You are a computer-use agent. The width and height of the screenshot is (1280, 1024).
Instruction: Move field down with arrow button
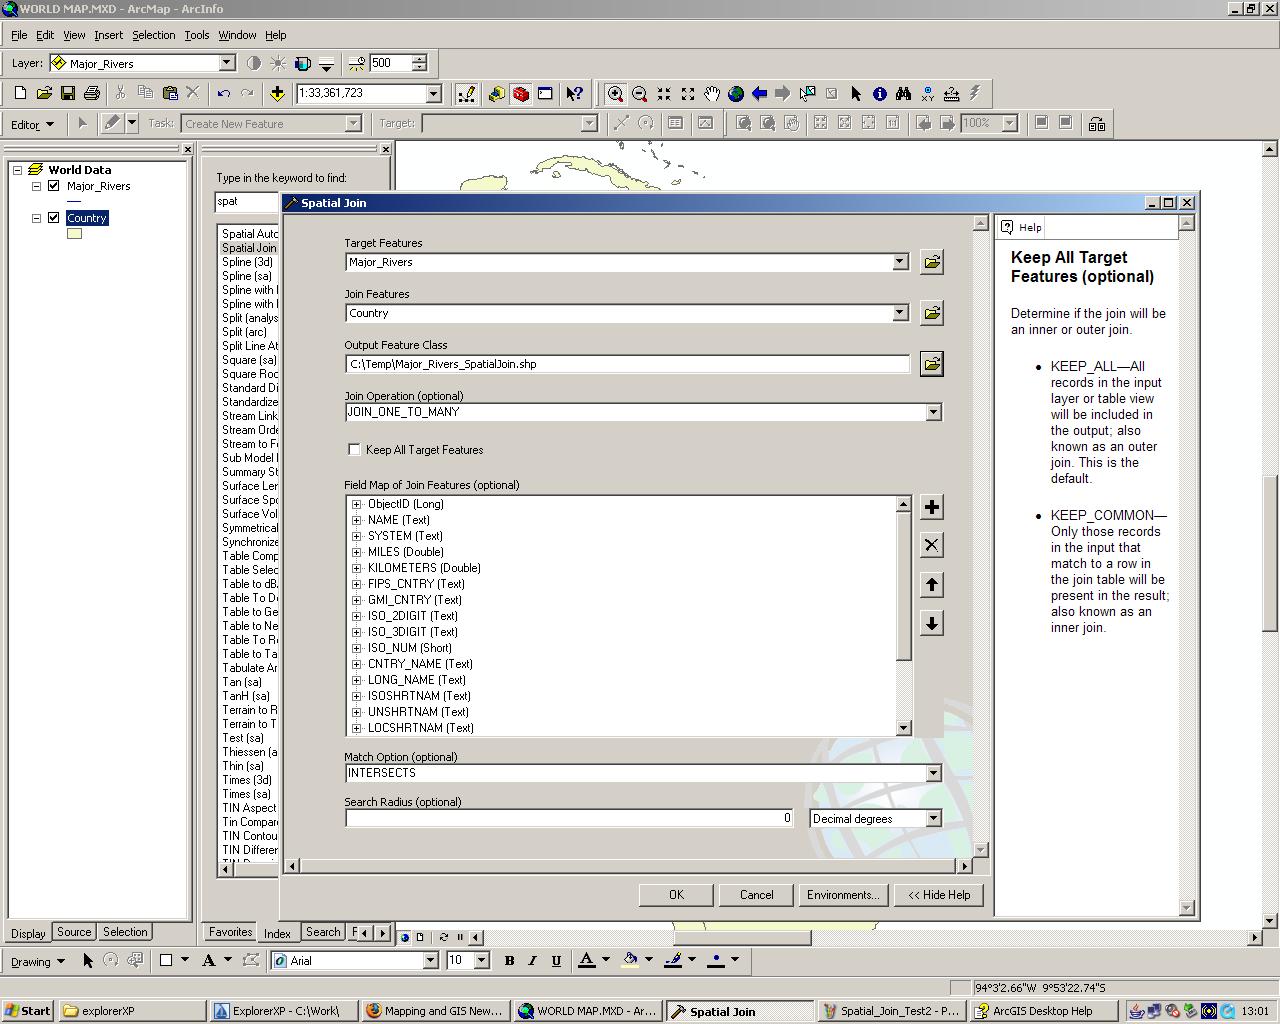point(931,623)
